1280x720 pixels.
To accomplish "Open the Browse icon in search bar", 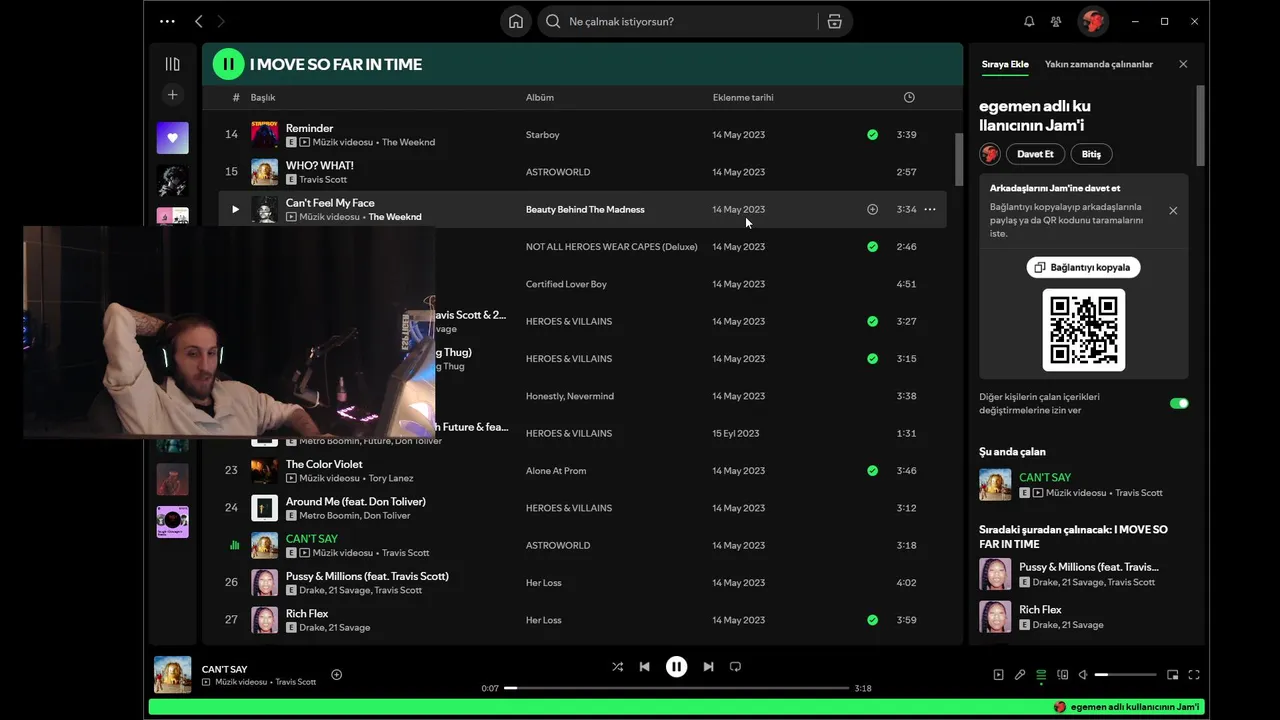I will (x=834, y=21).
